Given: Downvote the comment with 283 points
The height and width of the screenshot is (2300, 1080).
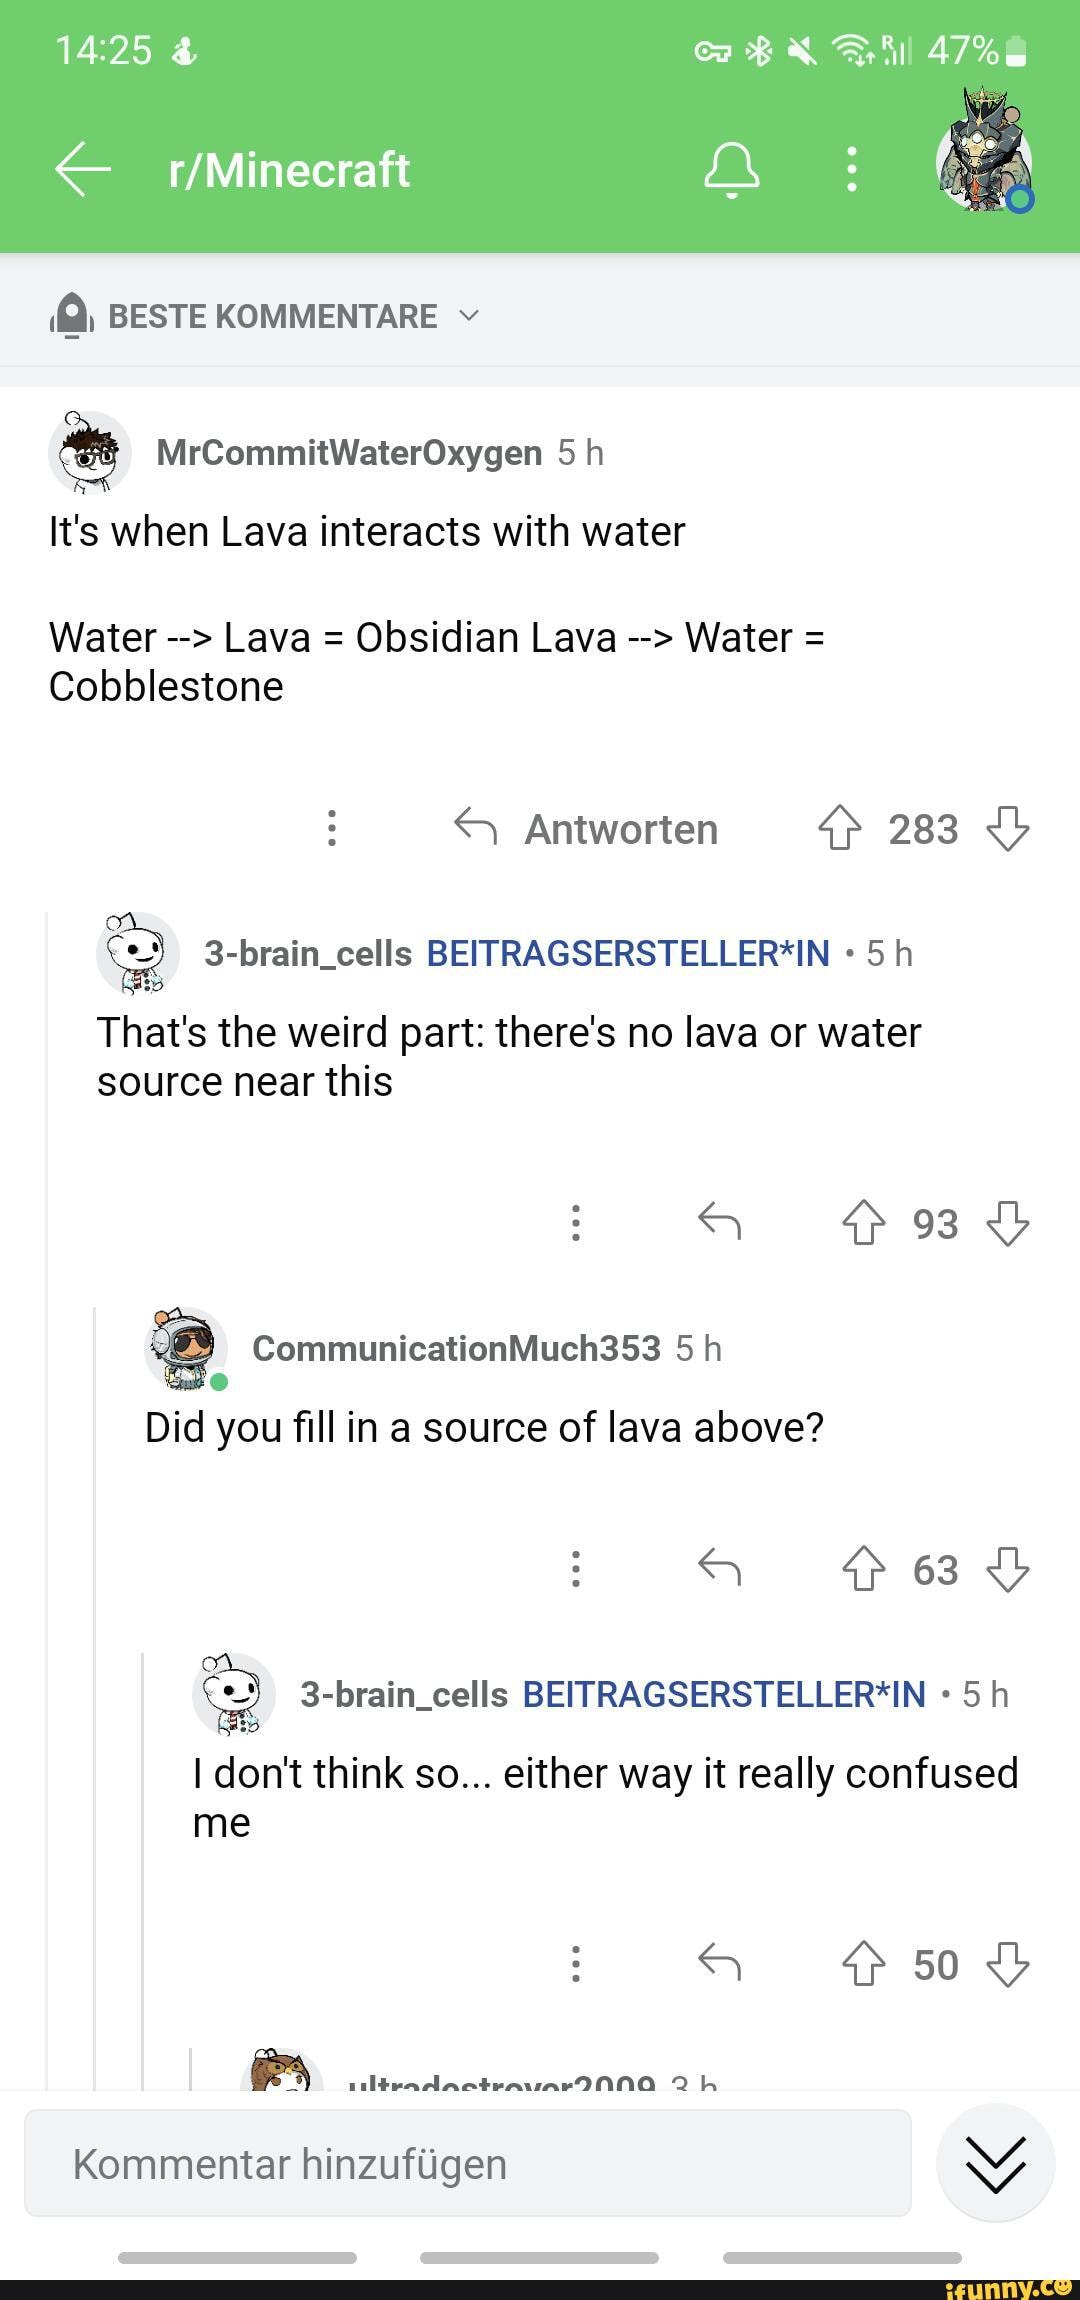Looking at the screenshot, I should tap(1007, 829).
